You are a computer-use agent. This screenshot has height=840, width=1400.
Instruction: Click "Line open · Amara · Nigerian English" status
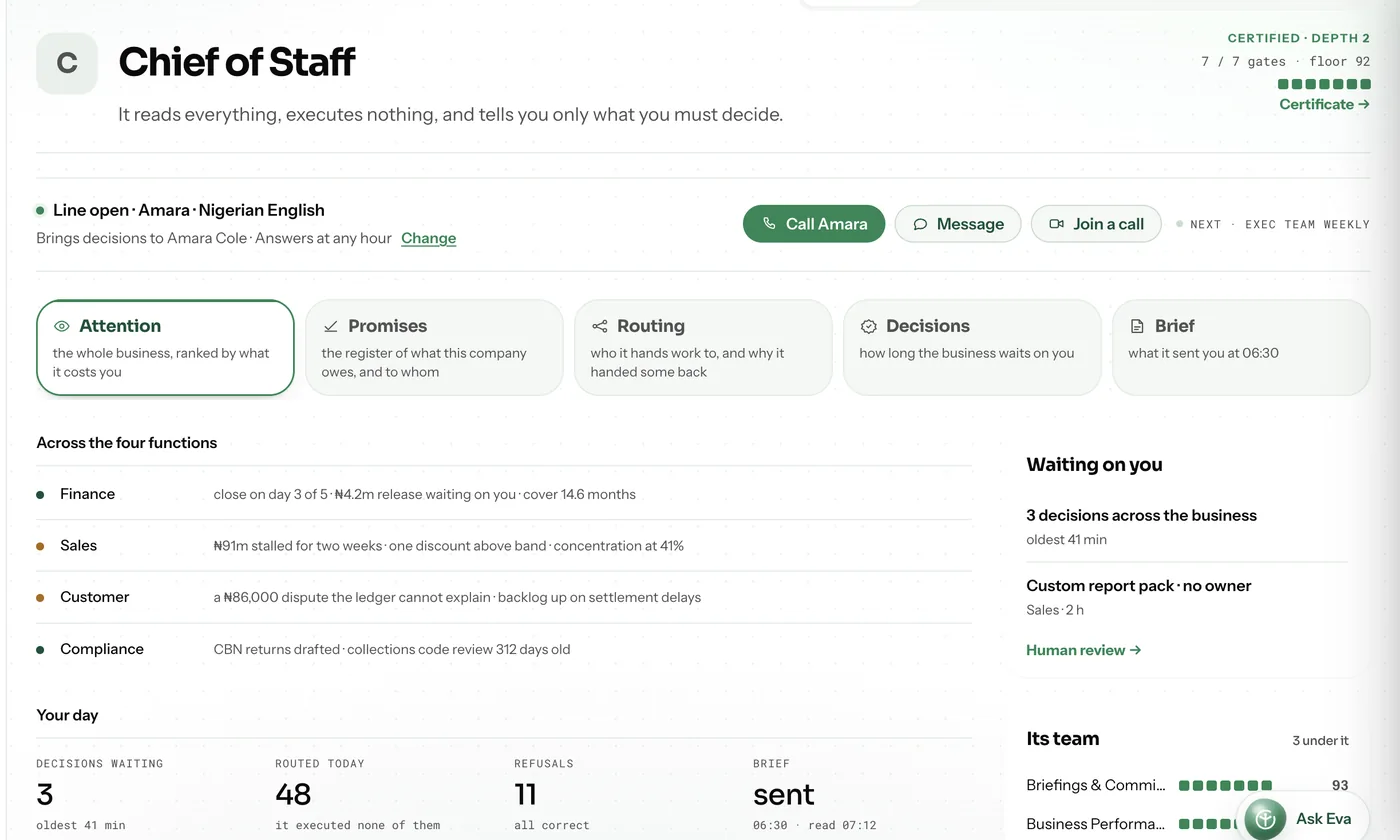[188, 210]
